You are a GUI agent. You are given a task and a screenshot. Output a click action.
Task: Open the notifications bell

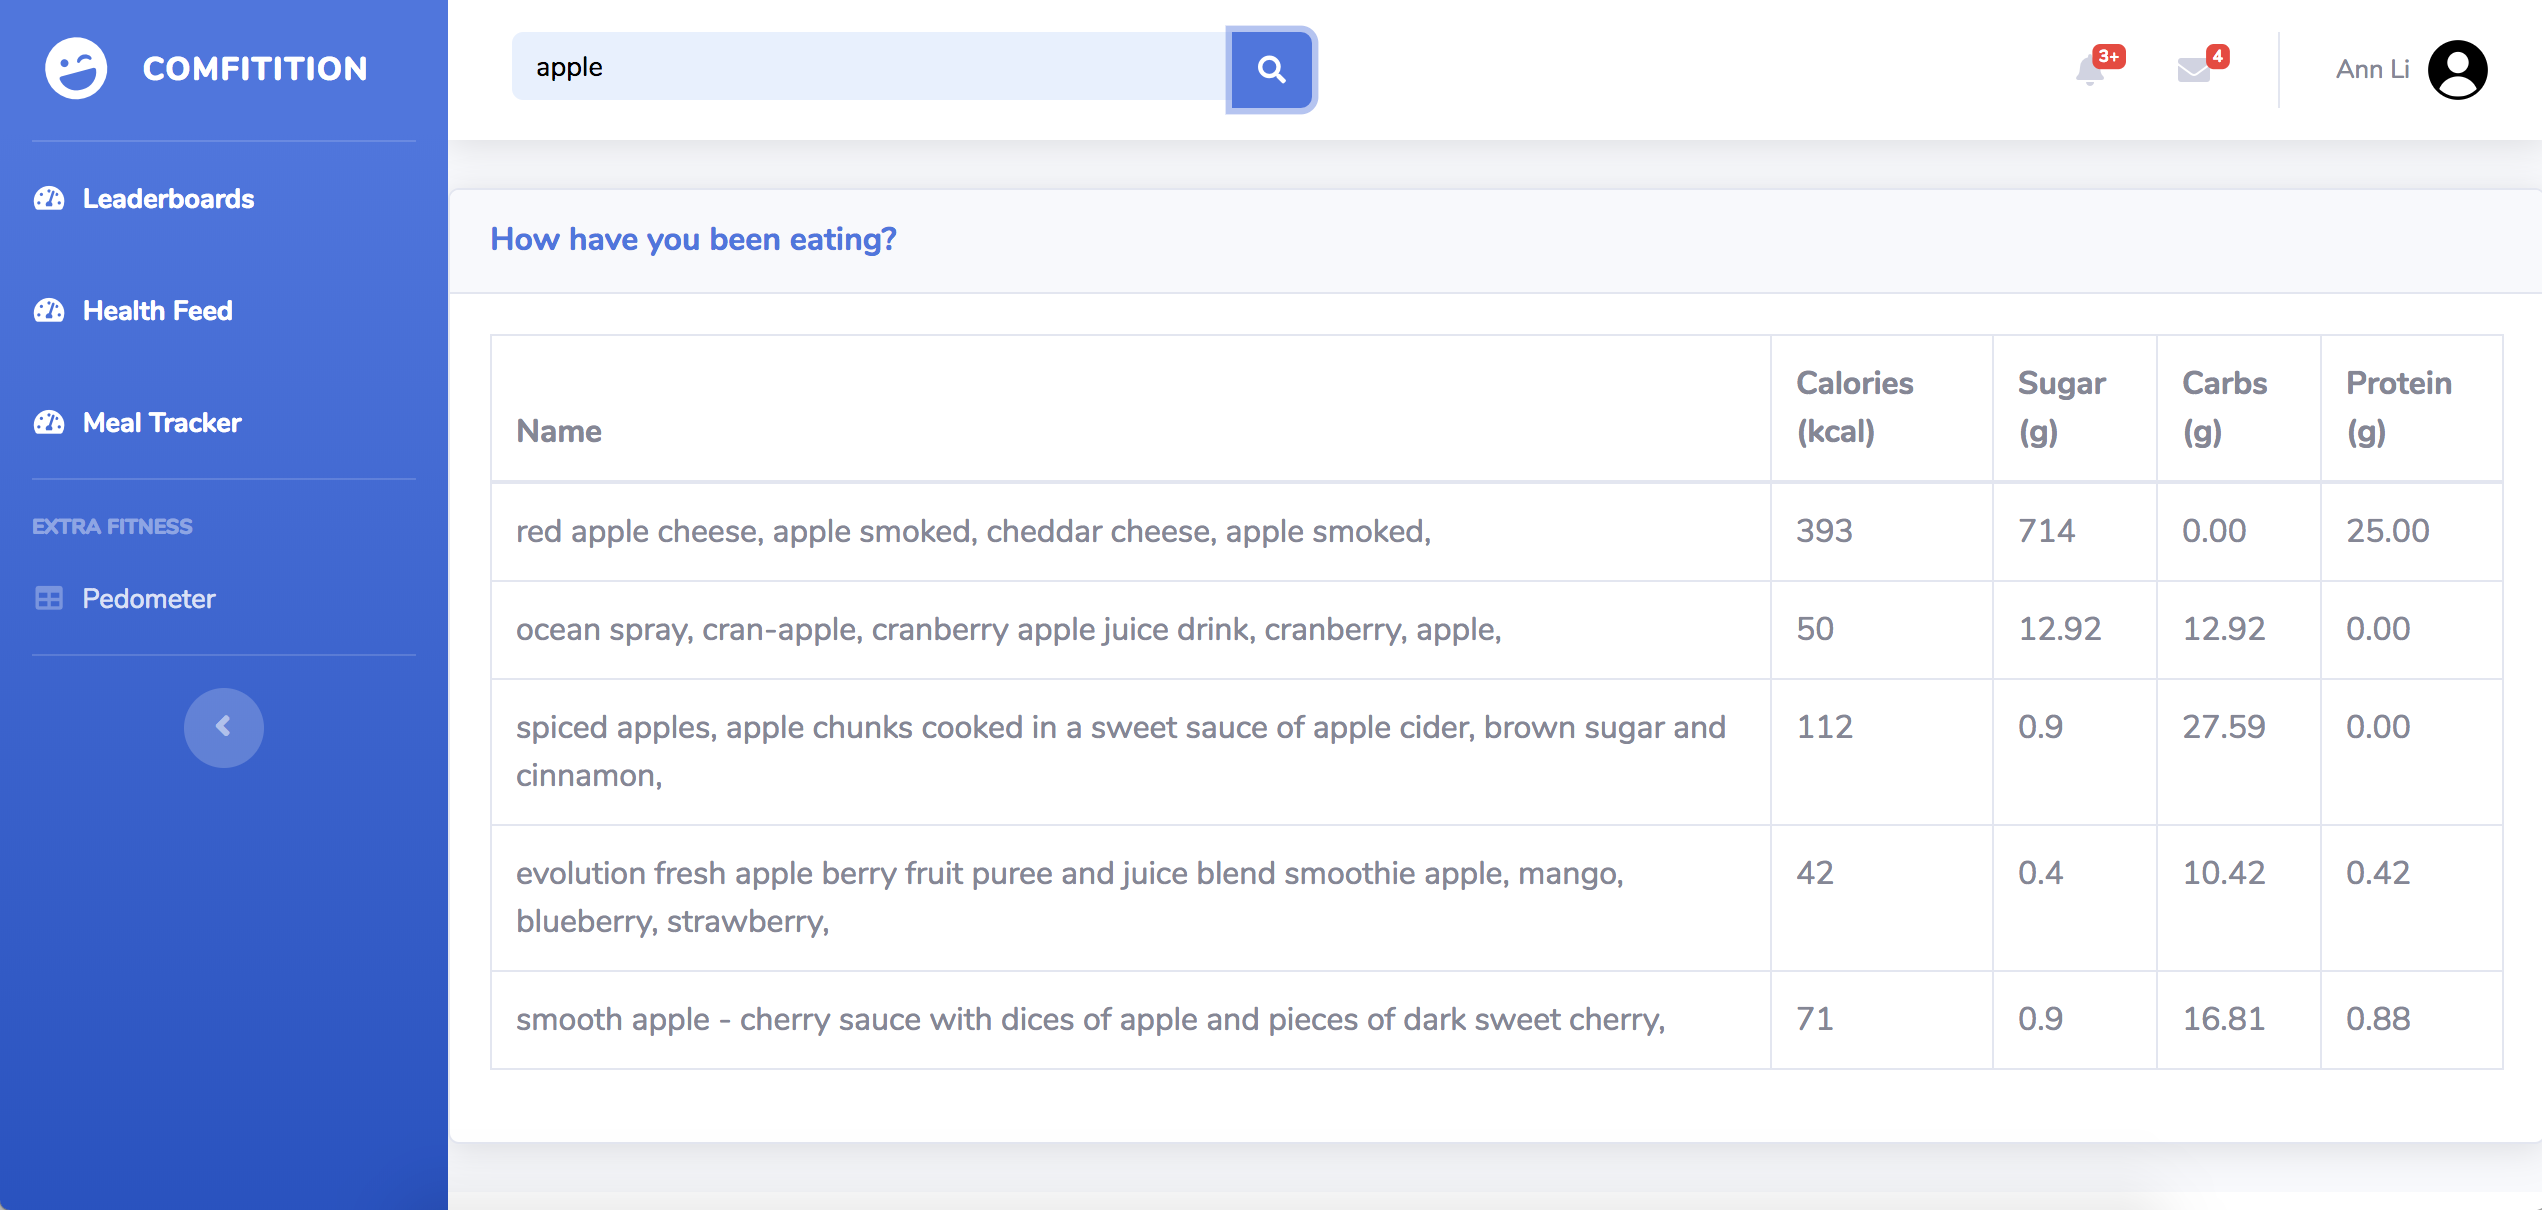2090,70
